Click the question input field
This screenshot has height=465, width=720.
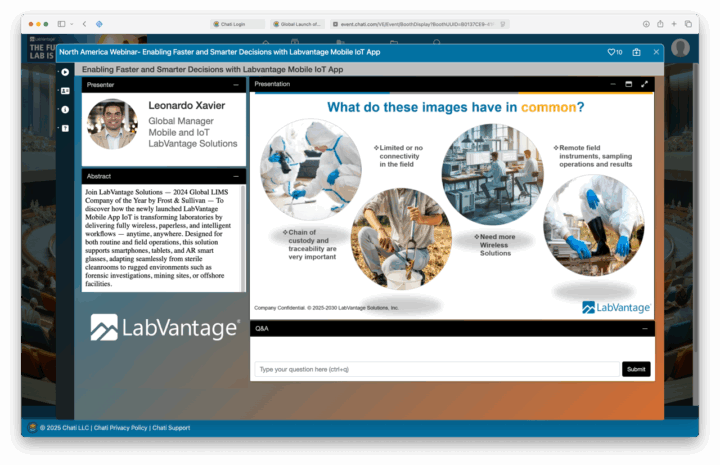click(x=436, y=369)
